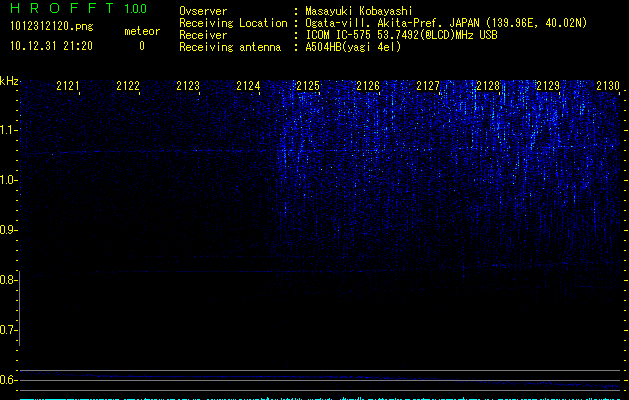
Task: Click the 0.6 frequency axis label
Action: click(8, 380)
